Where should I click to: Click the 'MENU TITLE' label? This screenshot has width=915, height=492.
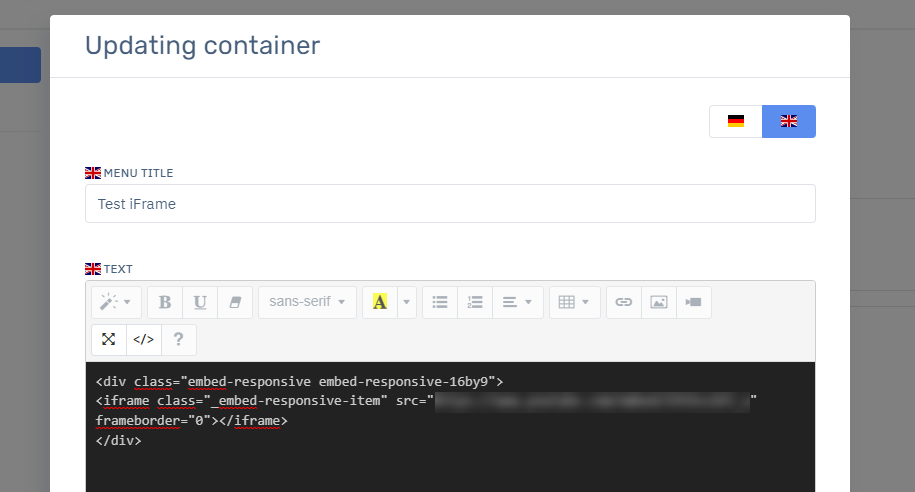(138, 173)
